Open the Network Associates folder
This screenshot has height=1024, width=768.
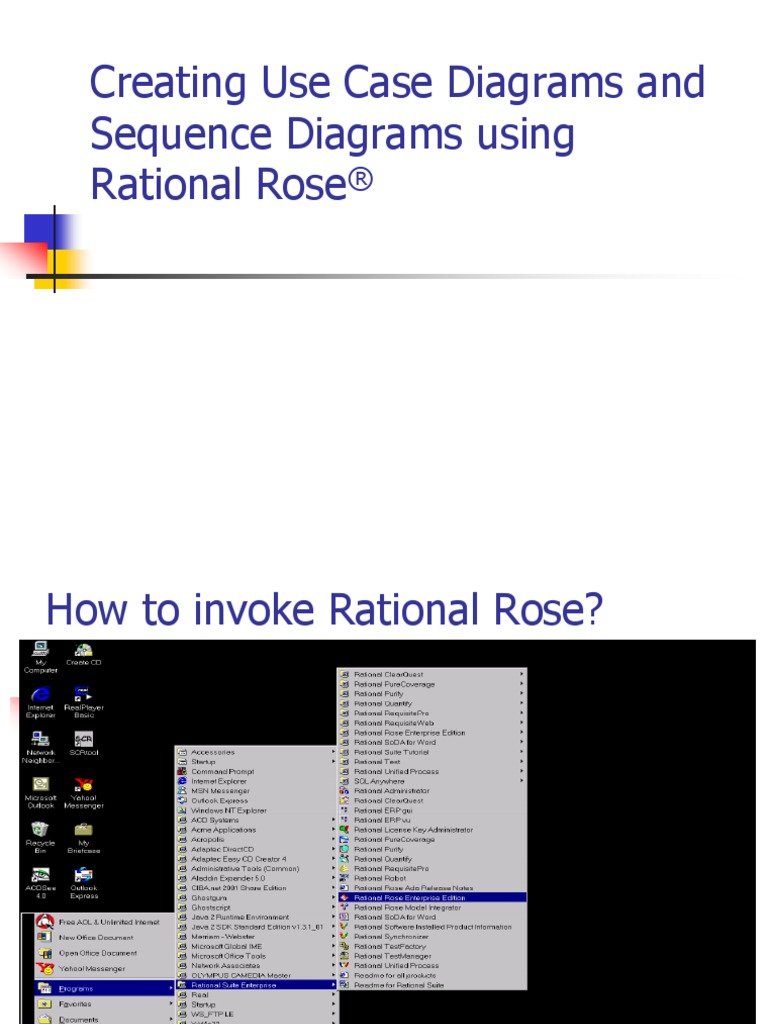[x=255, y=965]
